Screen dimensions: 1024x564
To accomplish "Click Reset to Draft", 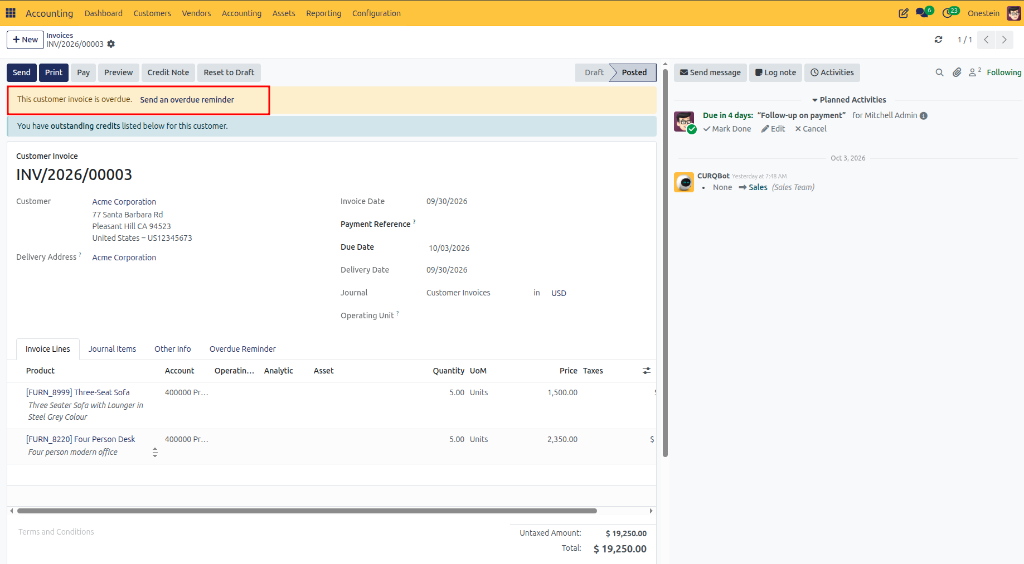I will click(x=229, y=72).
